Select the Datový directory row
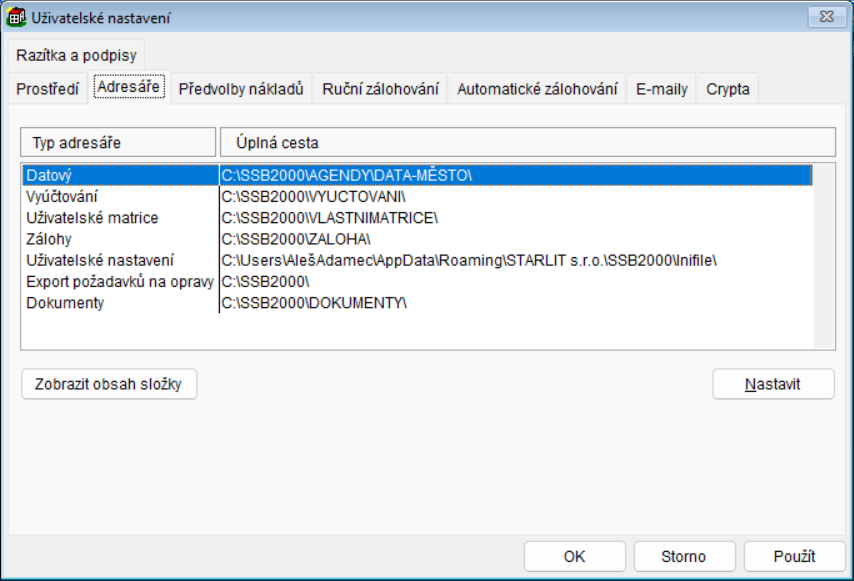Viewport: 854px width, 581px height. point(120,175)
